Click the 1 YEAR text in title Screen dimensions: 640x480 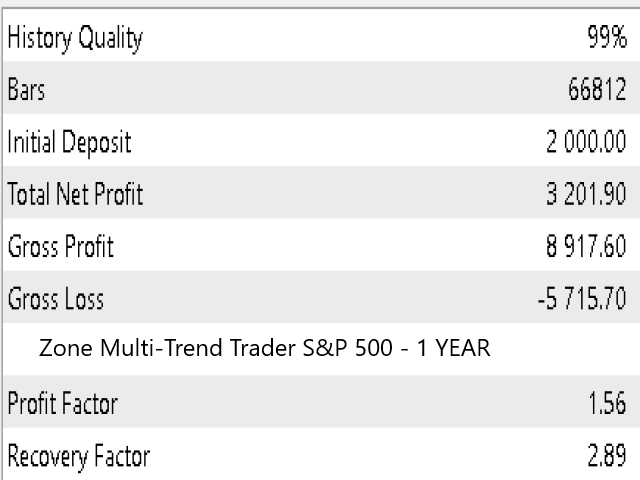tap(453, 348)
